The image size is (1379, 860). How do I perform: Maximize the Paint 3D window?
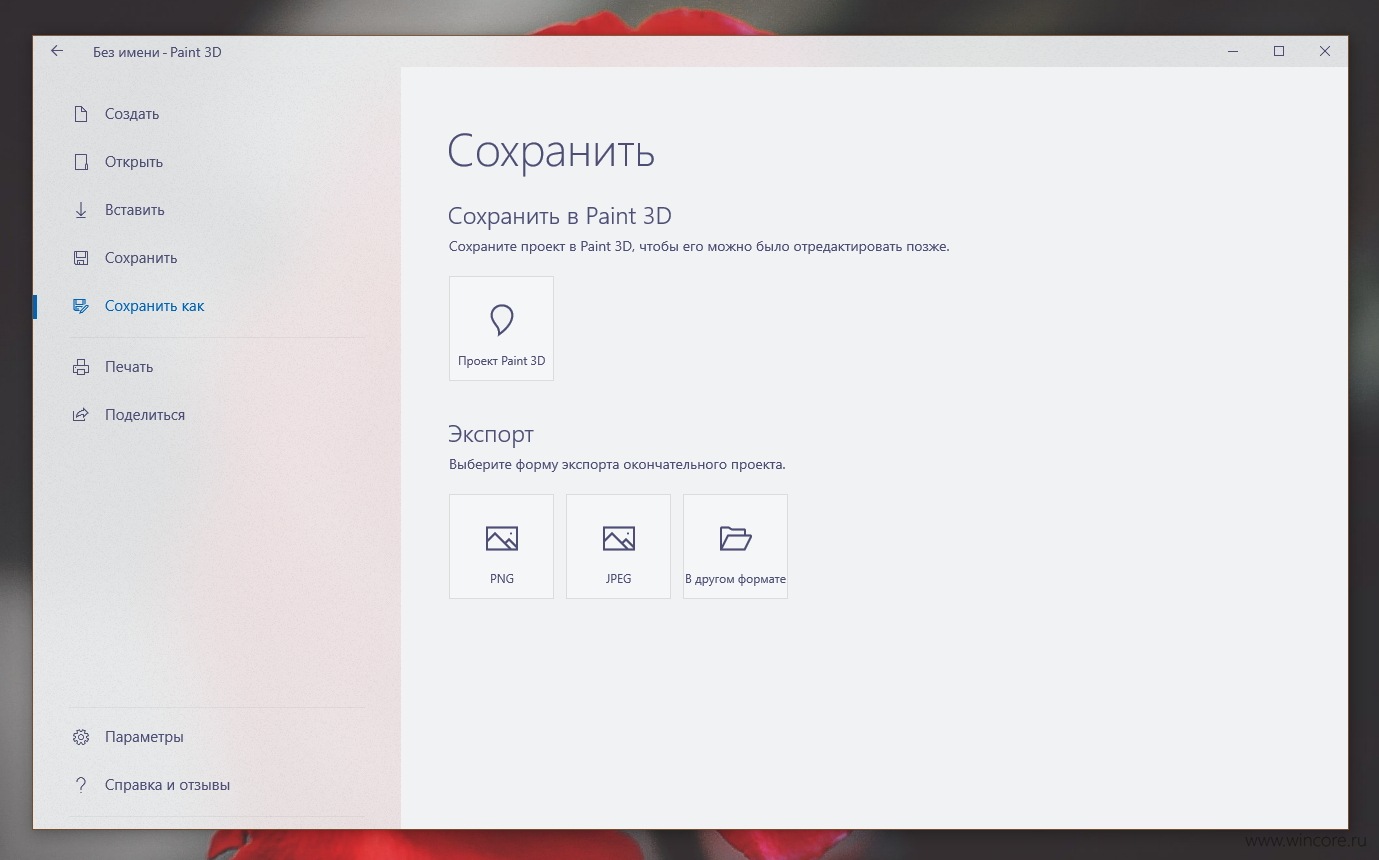coord(1278,51)
